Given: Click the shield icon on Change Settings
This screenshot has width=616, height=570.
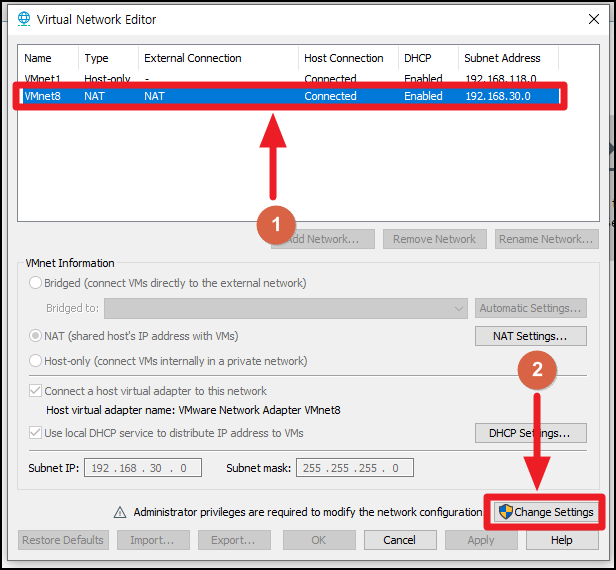Looking at the screenshot, I should coord(506,512).
